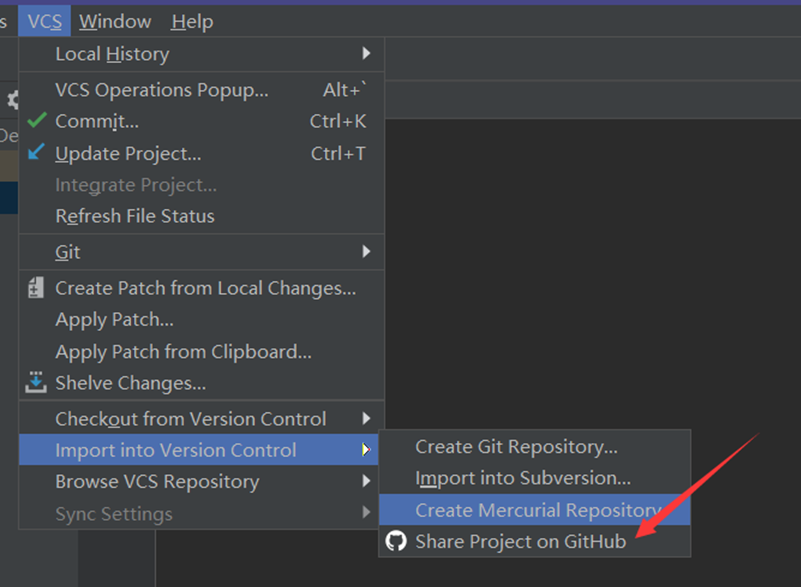801x587 pixels.
Task: Click the Ctrl+T shortcut label
Action: (339, 153)
